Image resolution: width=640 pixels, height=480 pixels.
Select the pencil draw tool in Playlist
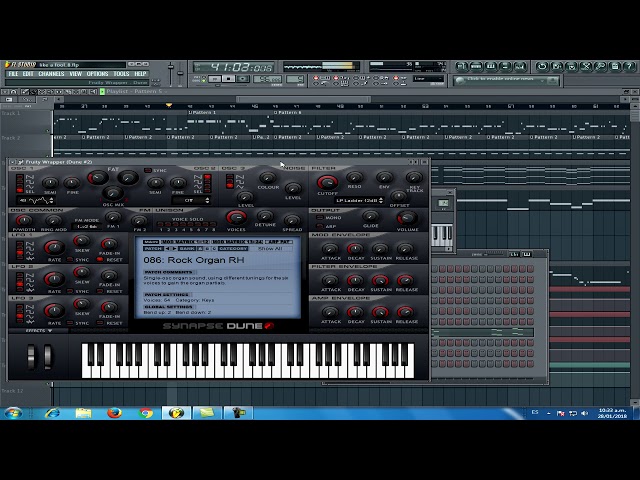(x=25, y=92)
